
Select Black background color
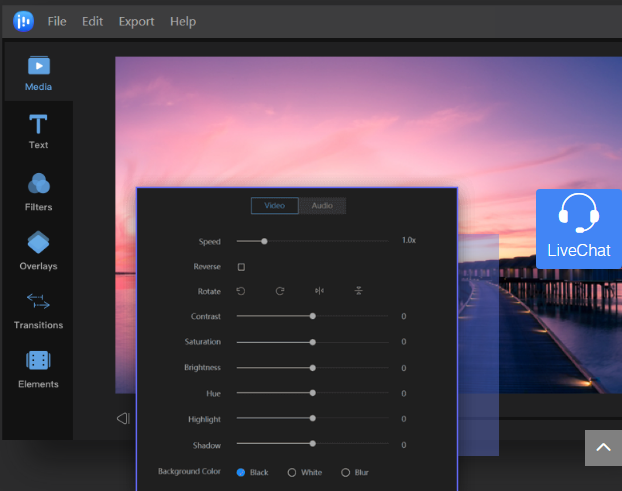pyautogui.click(x=241, y=472)
